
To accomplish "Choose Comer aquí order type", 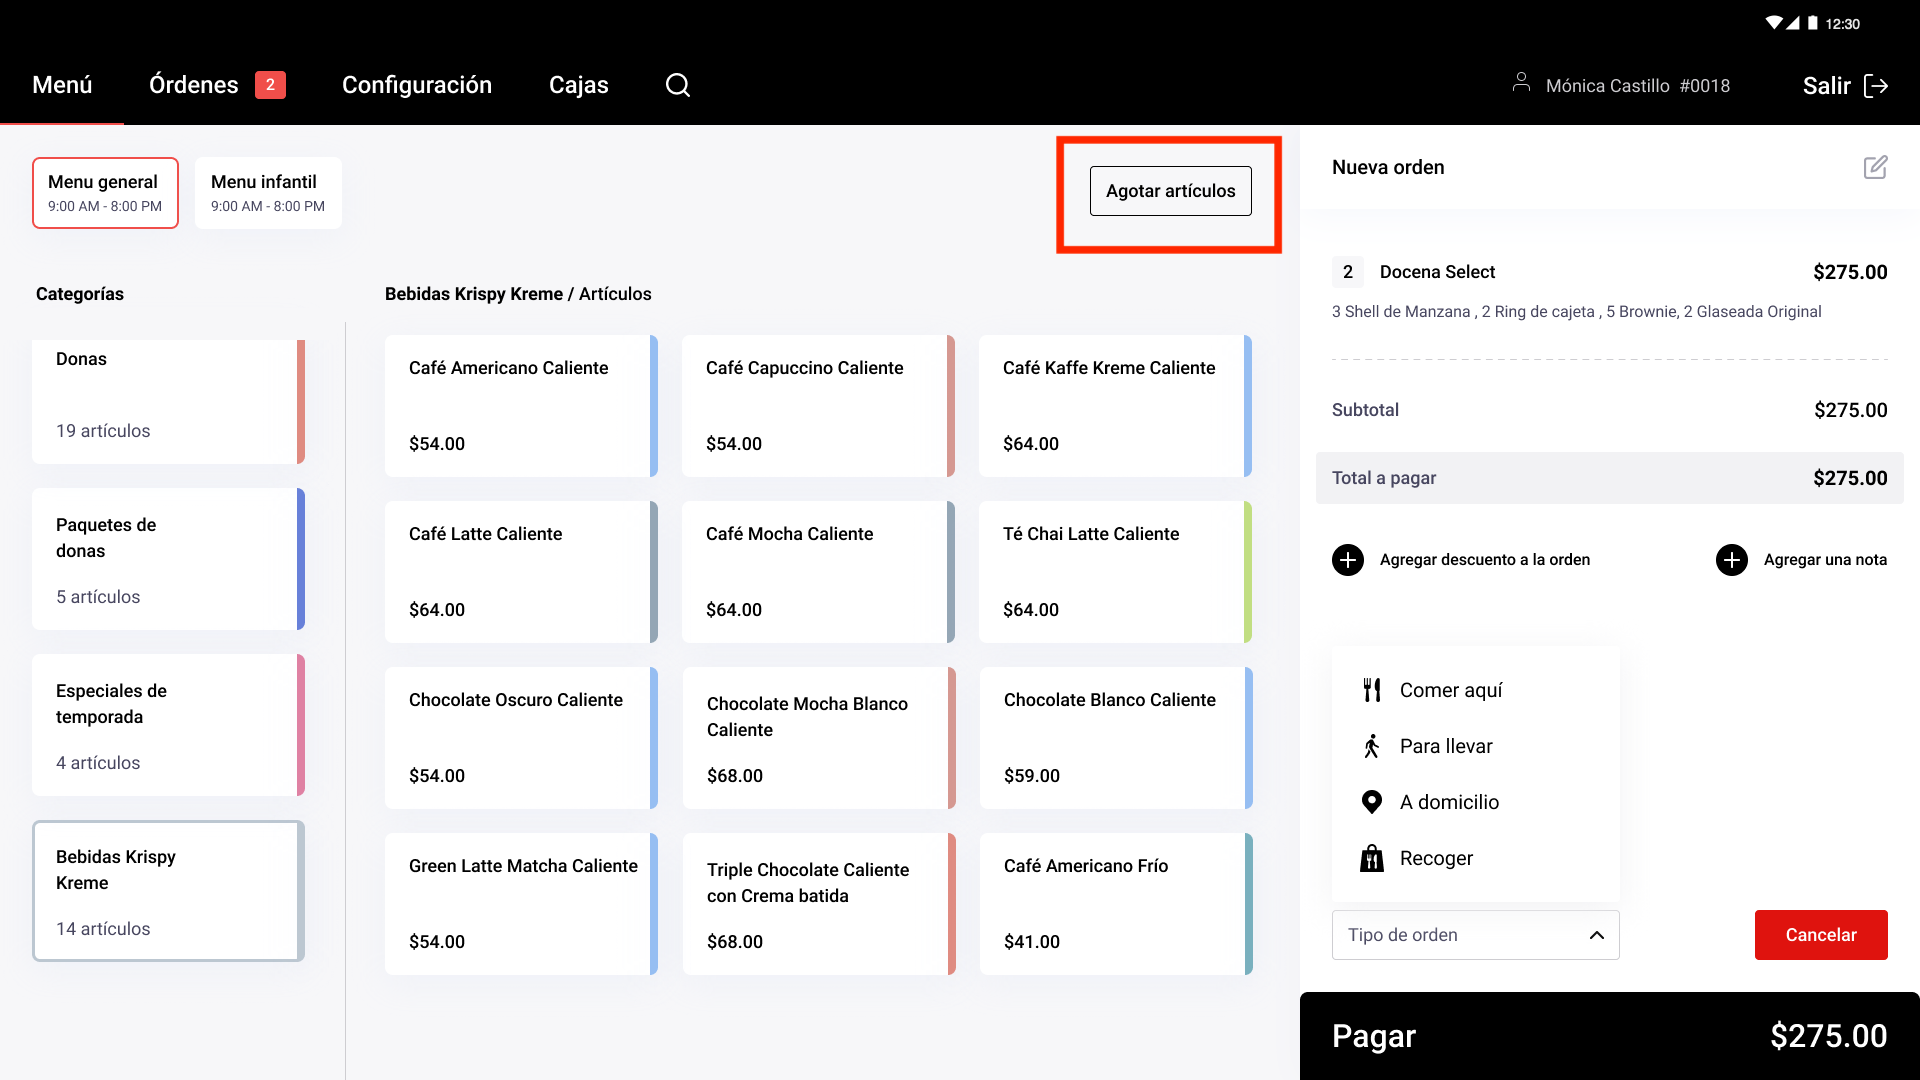I will [x=1476, y=690].
